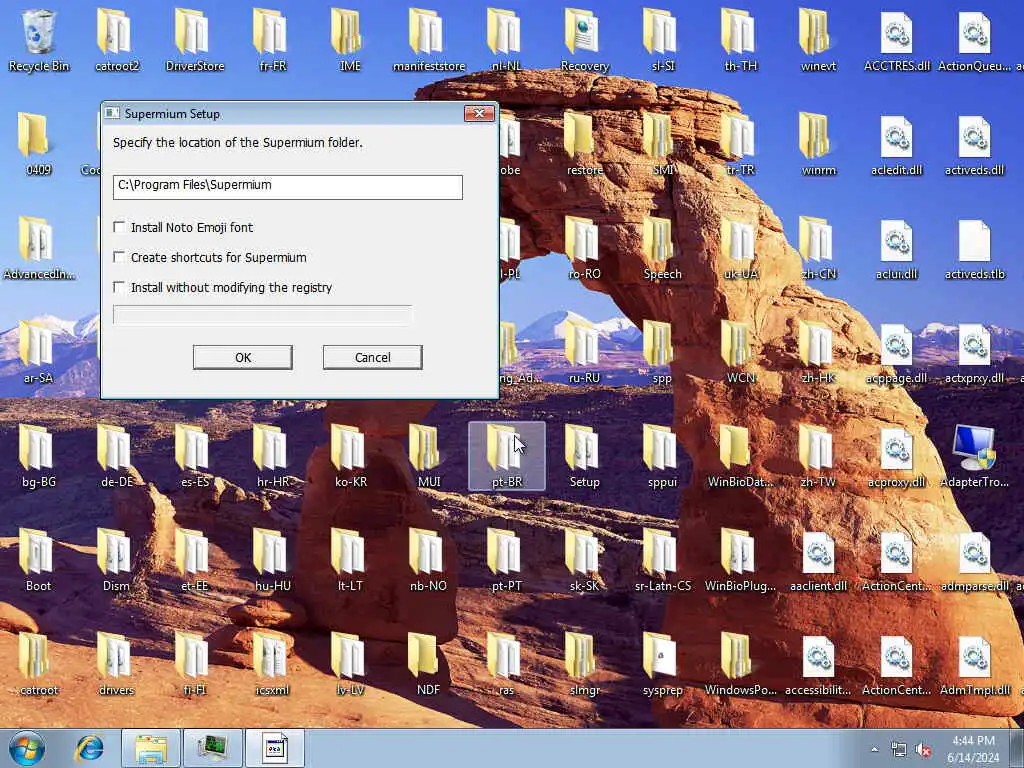The image size is (1024, 768).
Task: Close the Supermium Setup window
Action: (479, 114)
